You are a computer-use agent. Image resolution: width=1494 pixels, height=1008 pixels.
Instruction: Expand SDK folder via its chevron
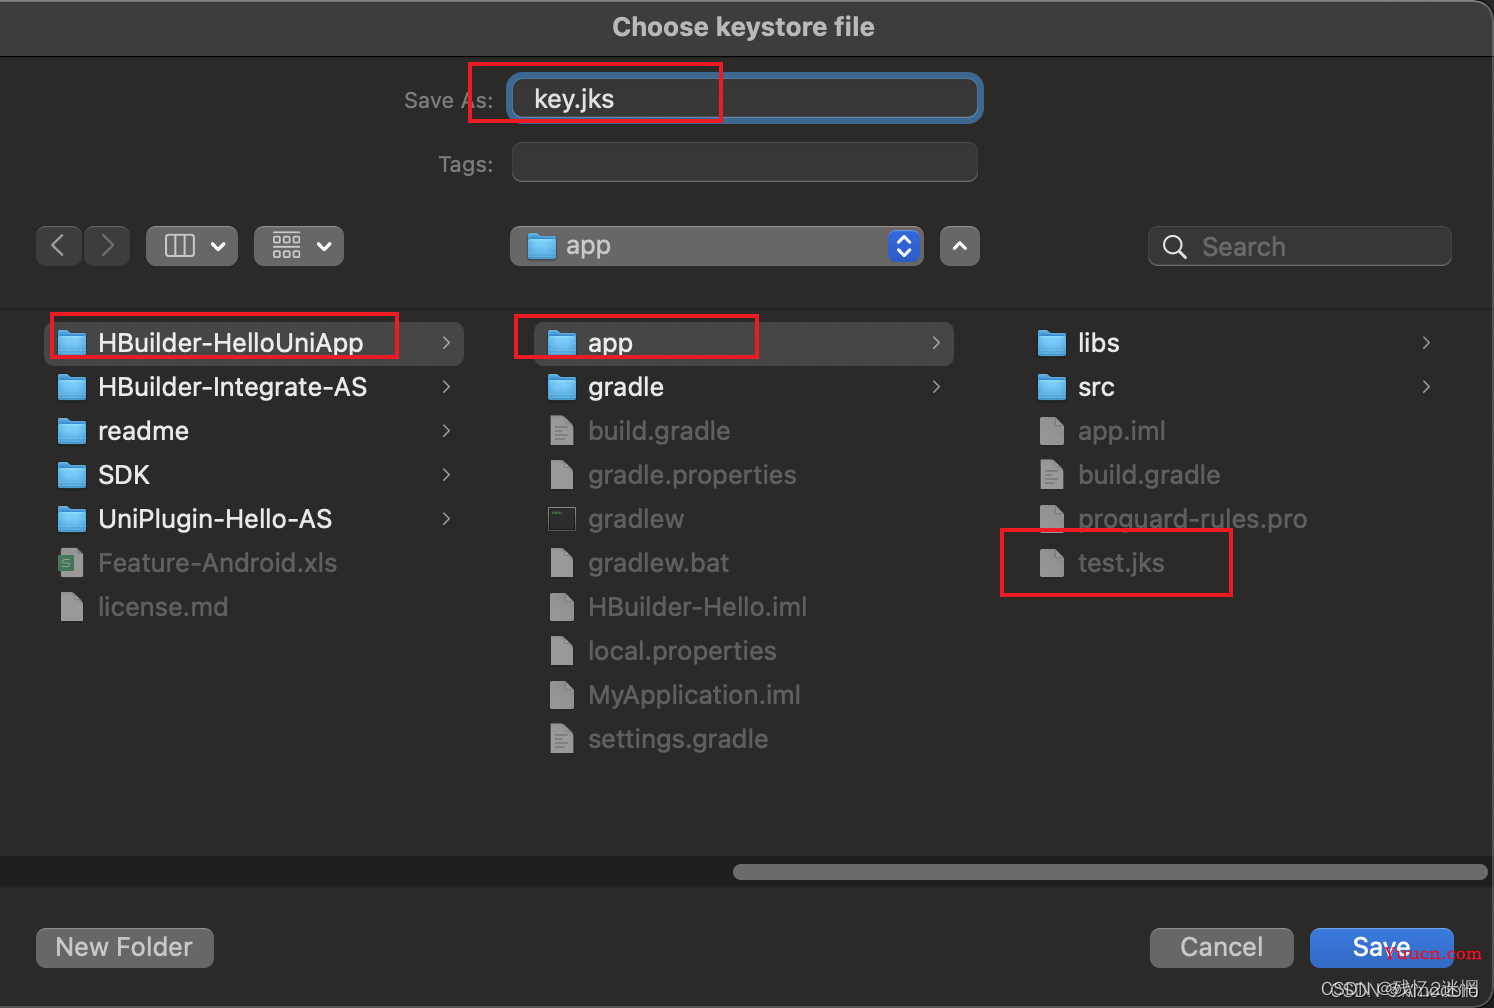(446, 475)
